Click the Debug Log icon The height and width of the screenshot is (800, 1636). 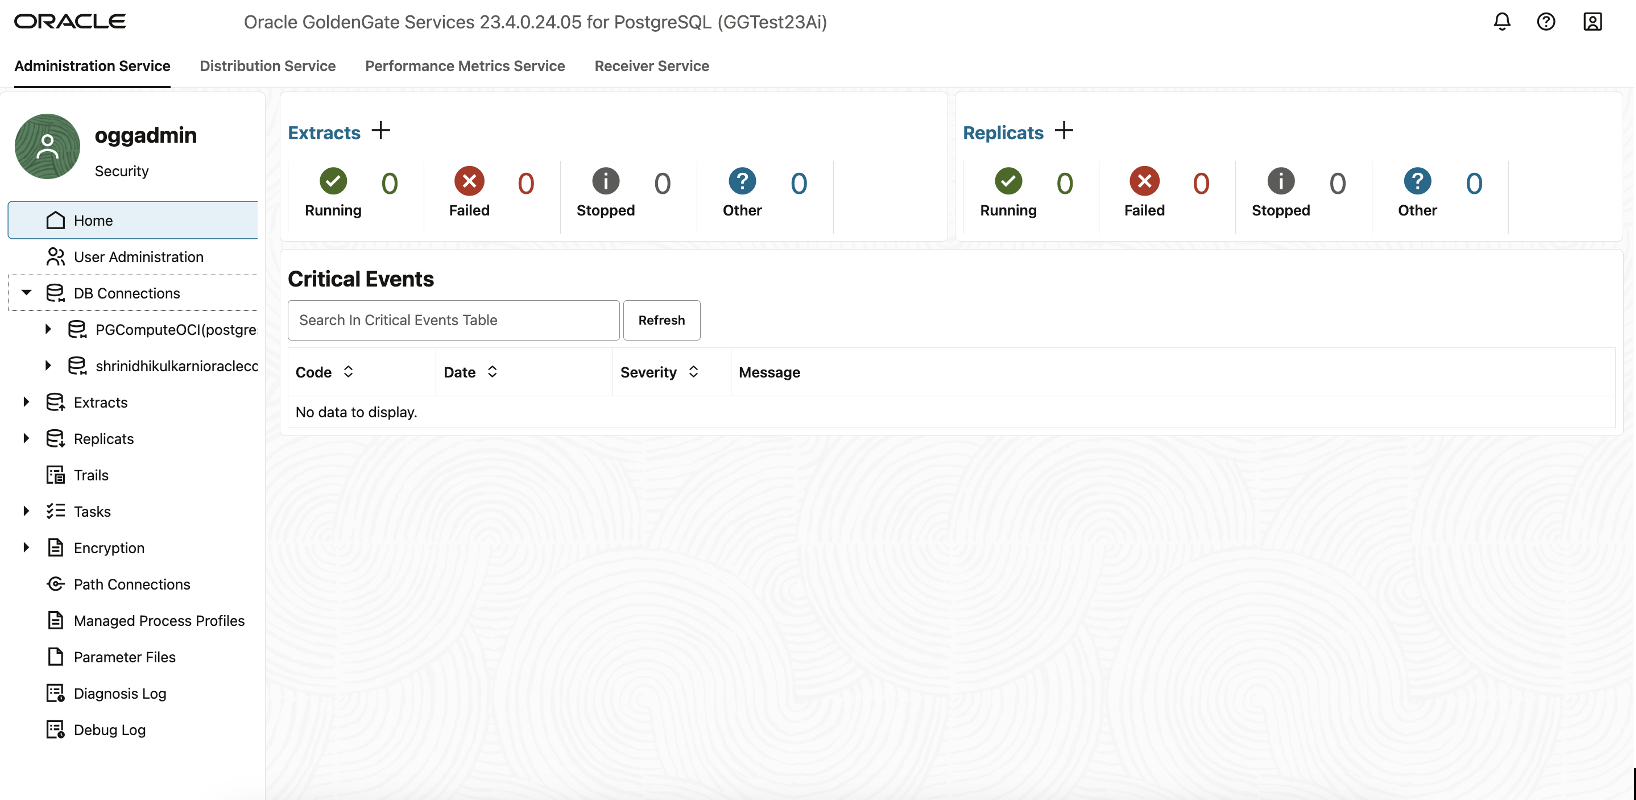56,730
